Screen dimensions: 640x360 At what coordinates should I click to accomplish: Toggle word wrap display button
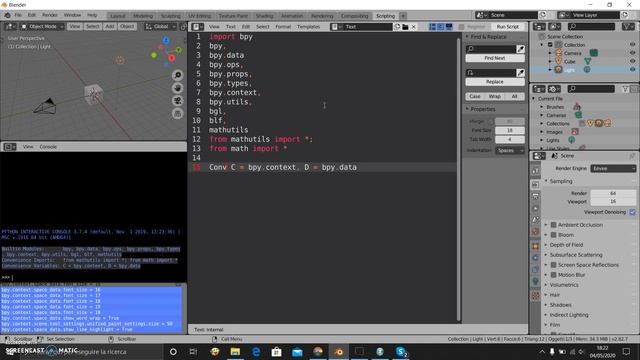pos(441,27)
